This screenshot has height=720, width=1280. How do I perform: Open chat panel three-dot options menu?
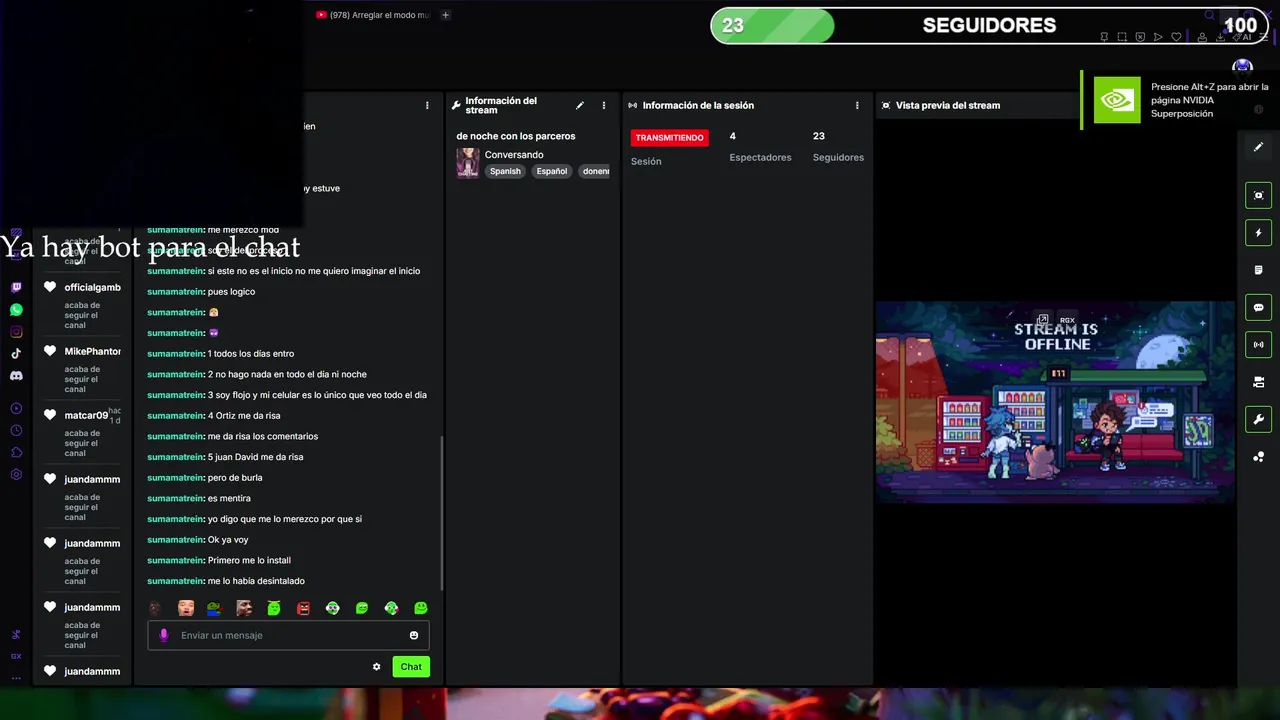click(427, 105)
